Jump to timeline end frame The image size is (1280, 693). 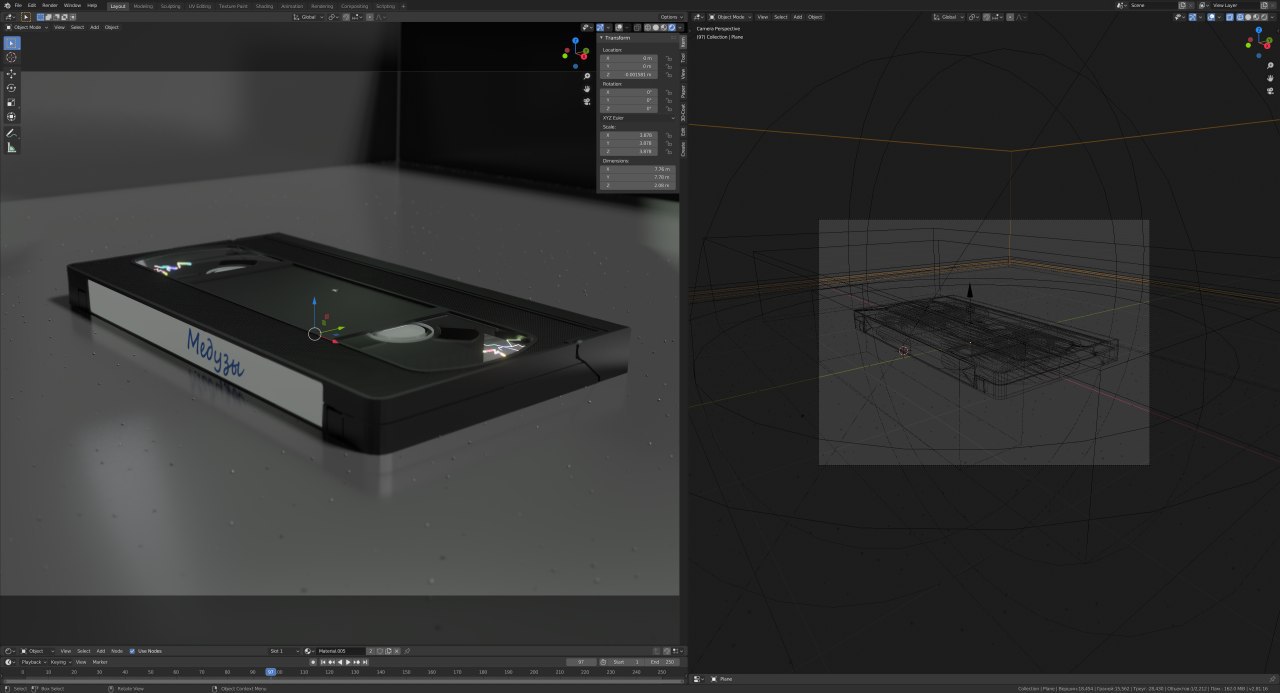pos(365,662)
